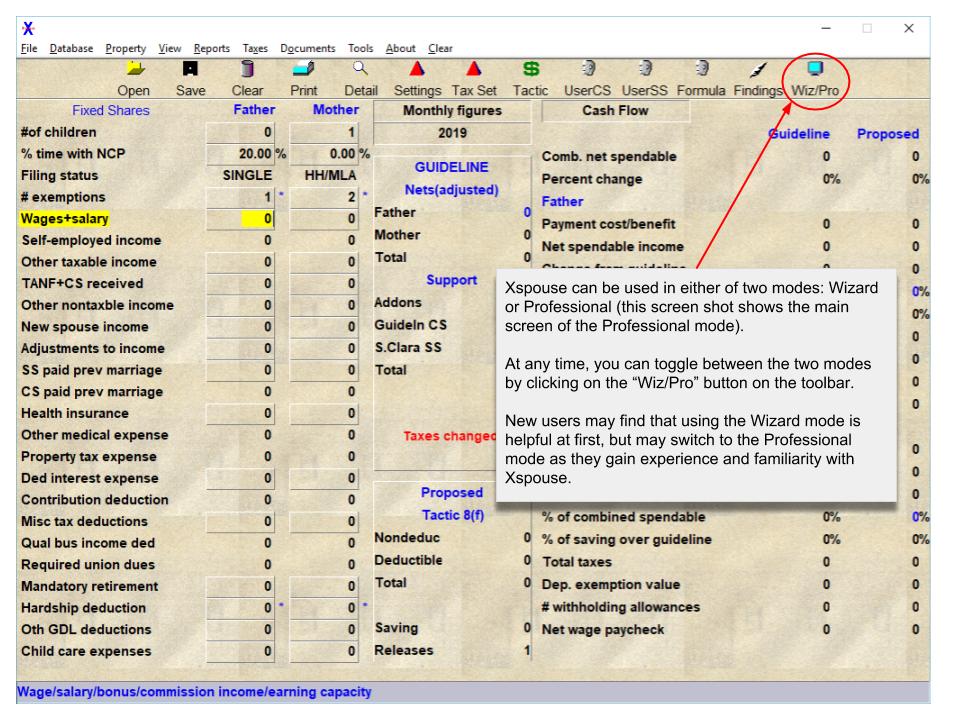Click the UserCS toolbar icon

(x=588, y=69)
